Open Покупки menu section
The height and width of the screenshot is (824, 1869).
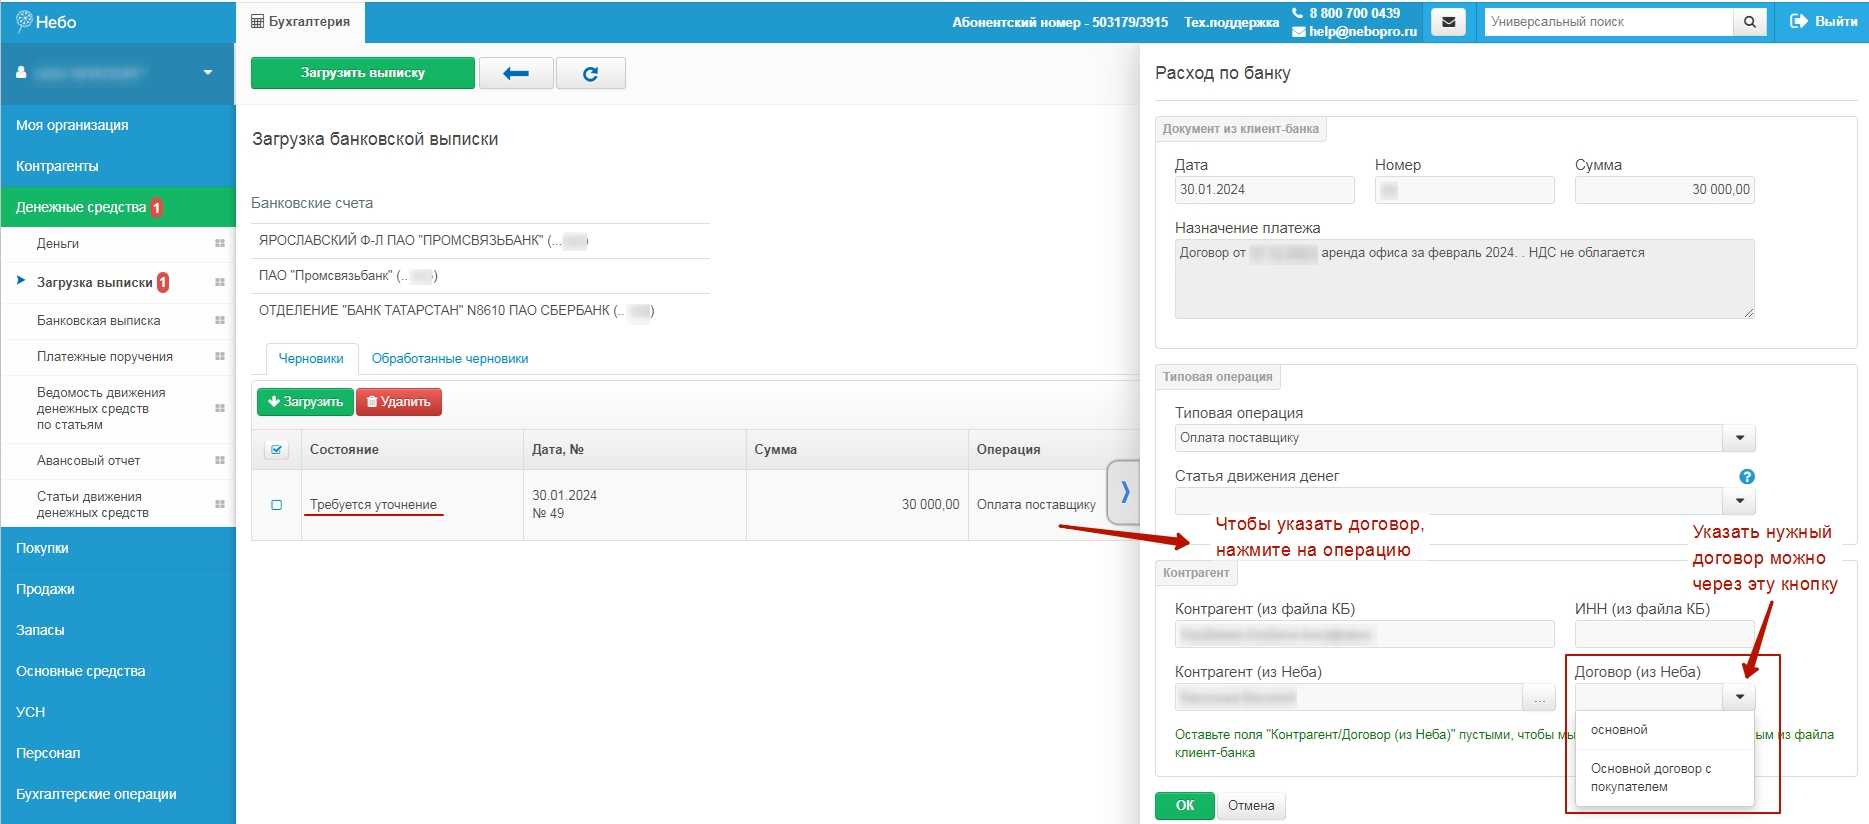(x=118, y=548)
